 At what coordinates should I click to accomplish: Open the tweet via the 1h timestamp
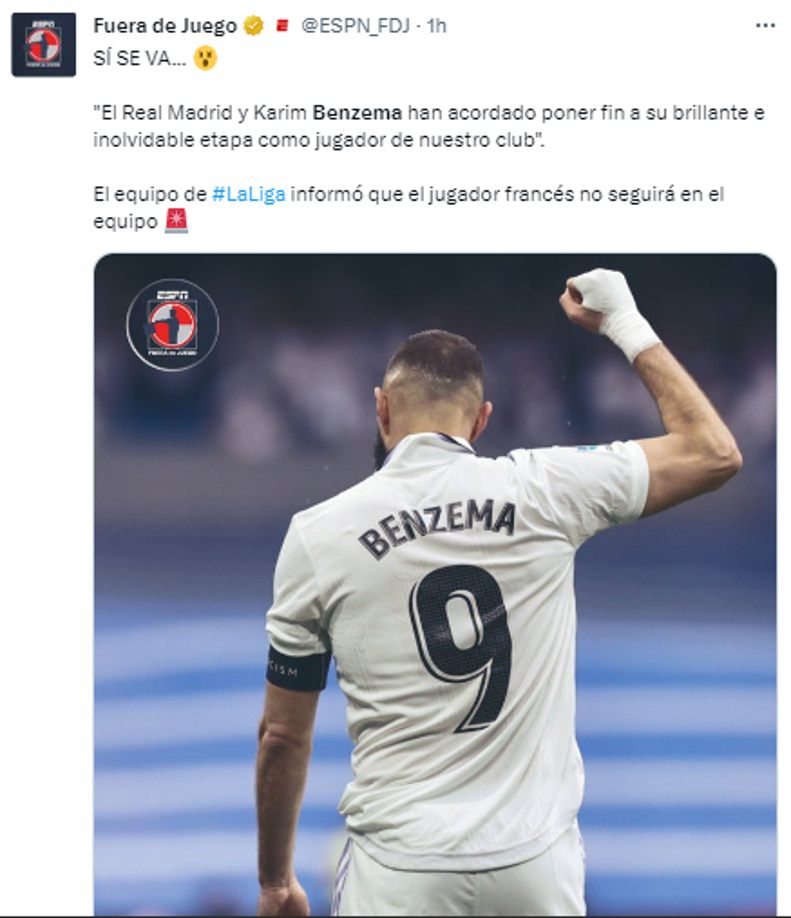436,26
